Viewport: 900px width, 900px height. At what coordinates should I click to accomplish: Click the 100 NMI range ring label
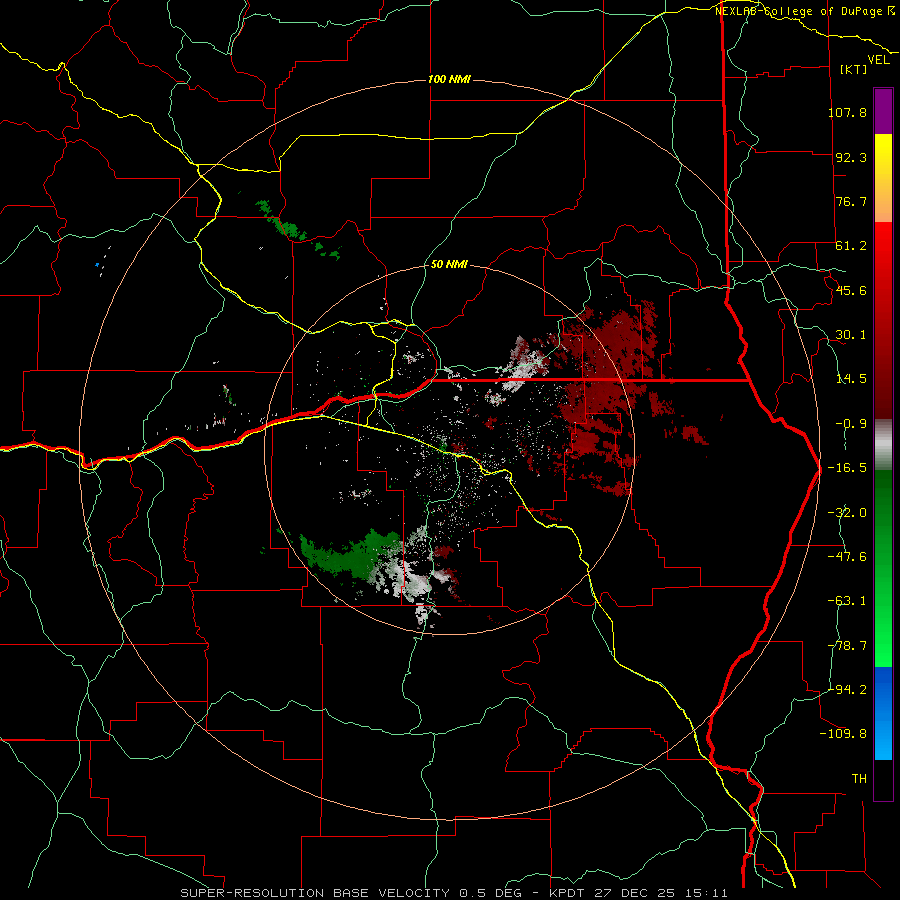coord(449,79)
